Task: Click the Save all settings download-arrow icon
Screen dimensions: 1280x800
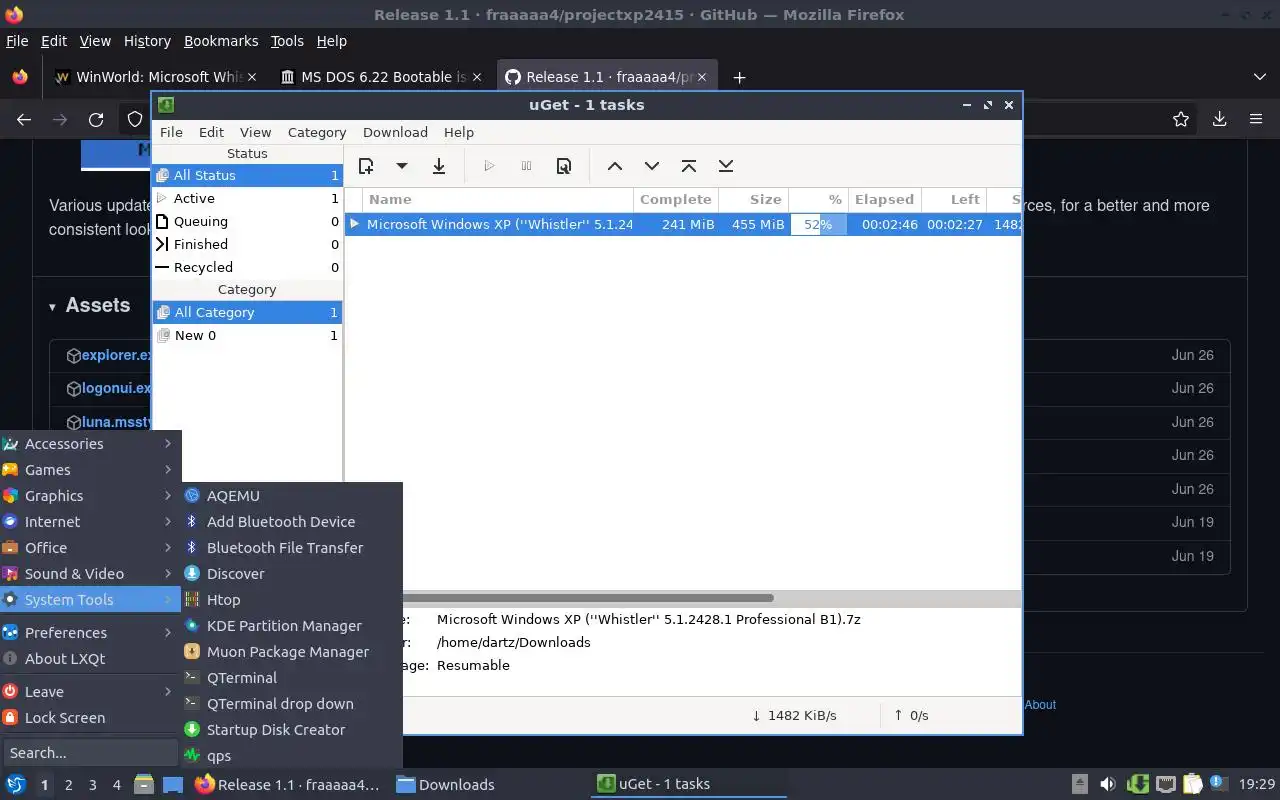Action: (439, 166)
